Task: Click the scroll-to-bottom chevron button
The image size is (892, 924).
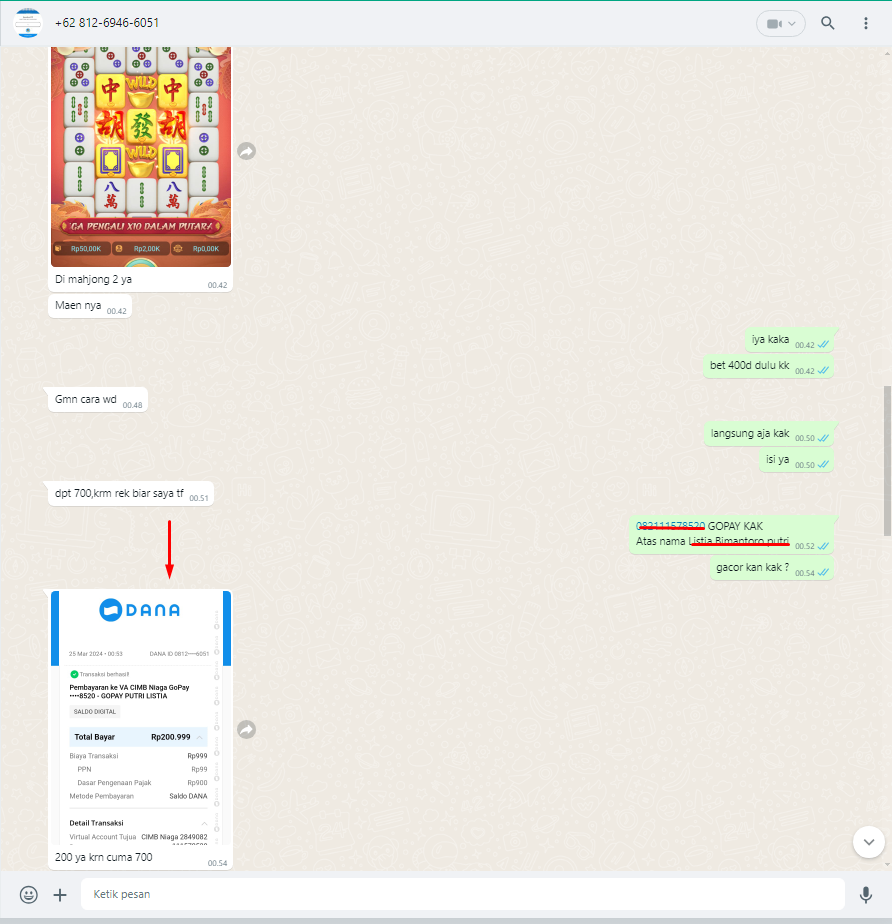Action: tap(868, 842)
